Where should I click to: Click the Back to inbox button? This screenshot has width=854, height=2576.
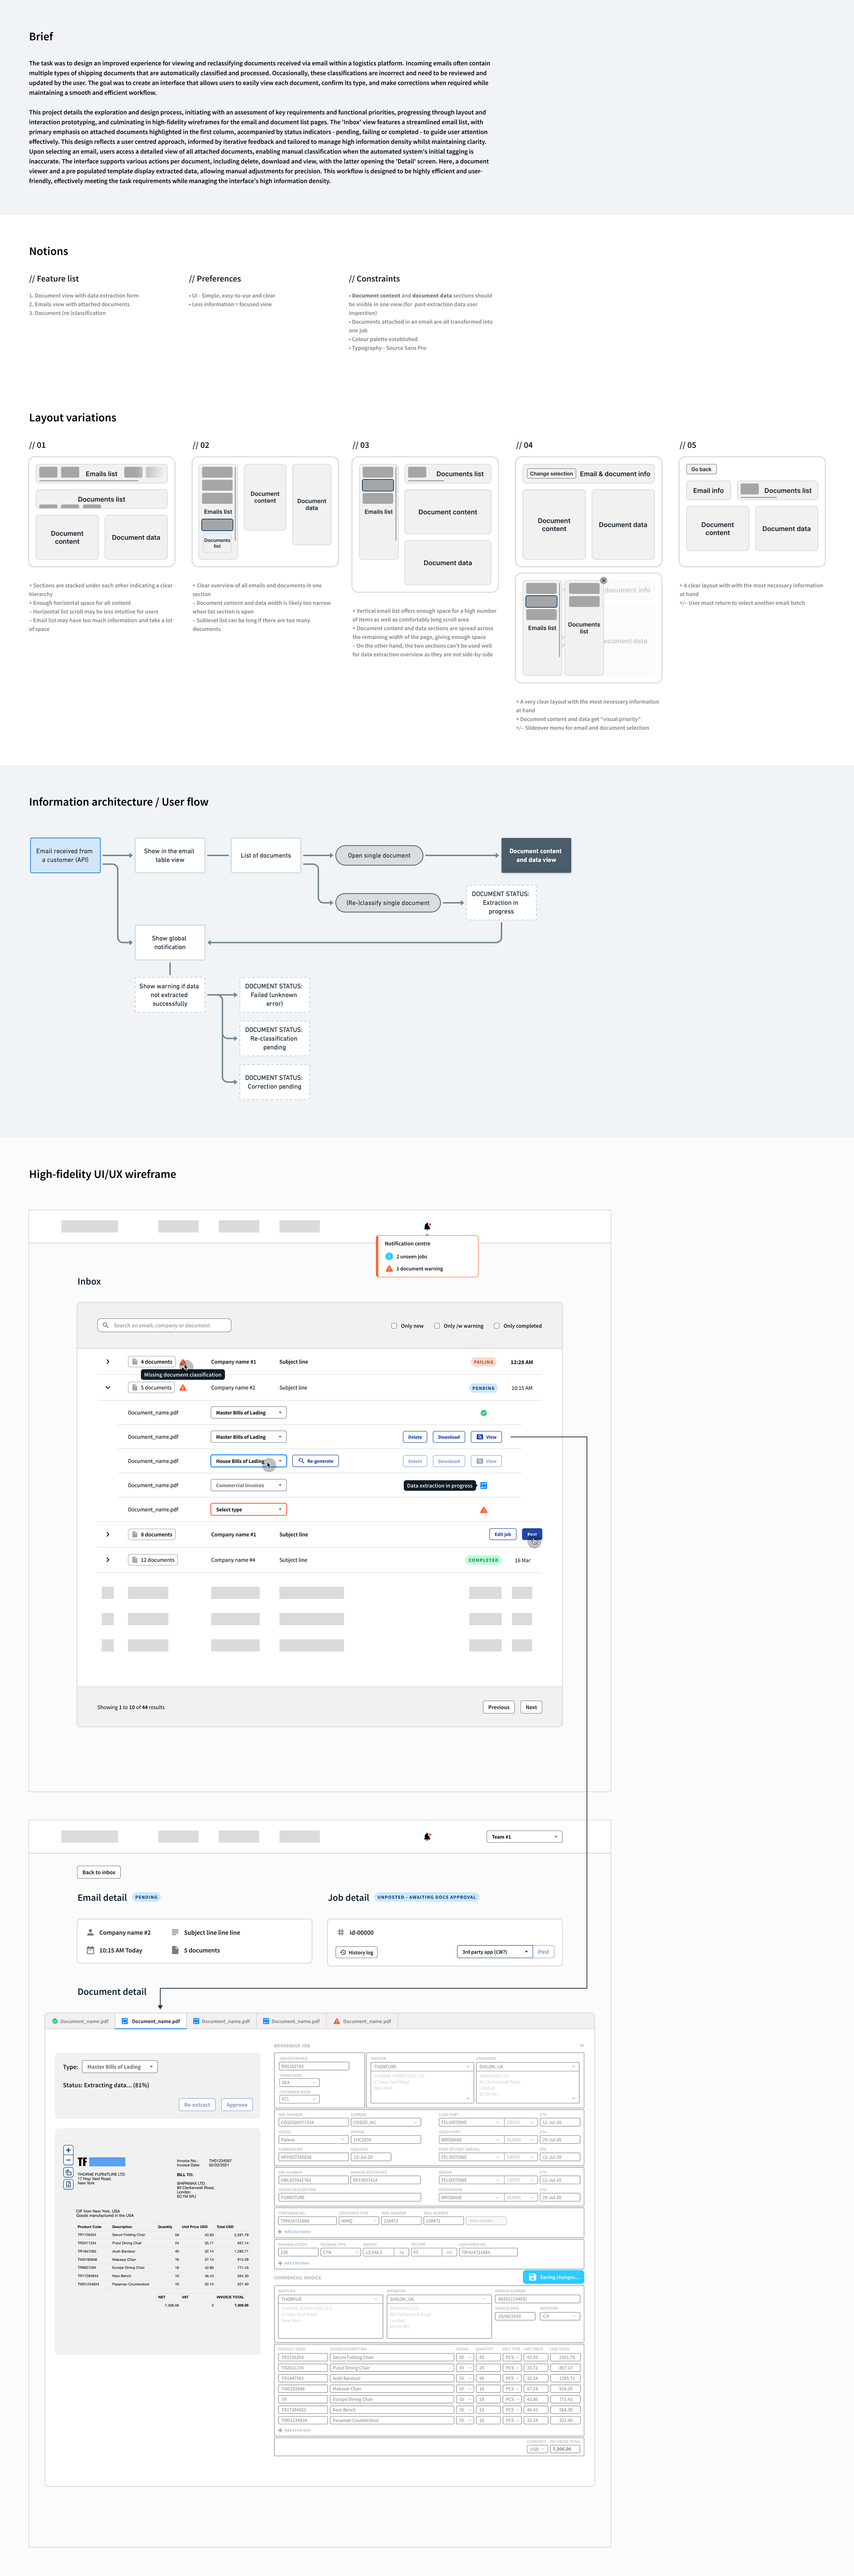[99, 1872]
